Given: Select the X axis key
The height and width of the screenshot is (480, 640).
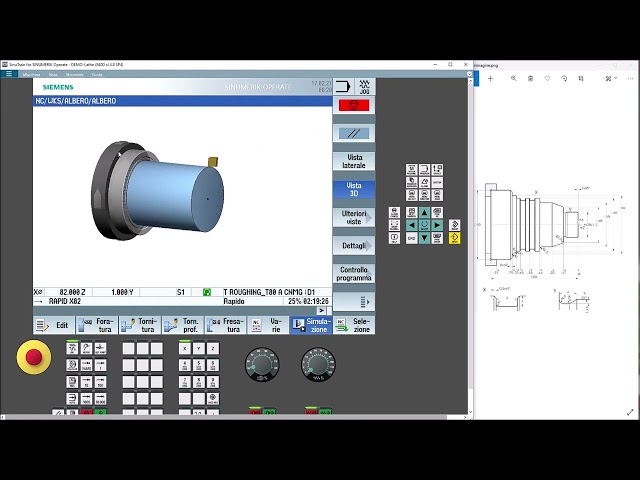Looking at the screenshot, I should tap(184, 349).
